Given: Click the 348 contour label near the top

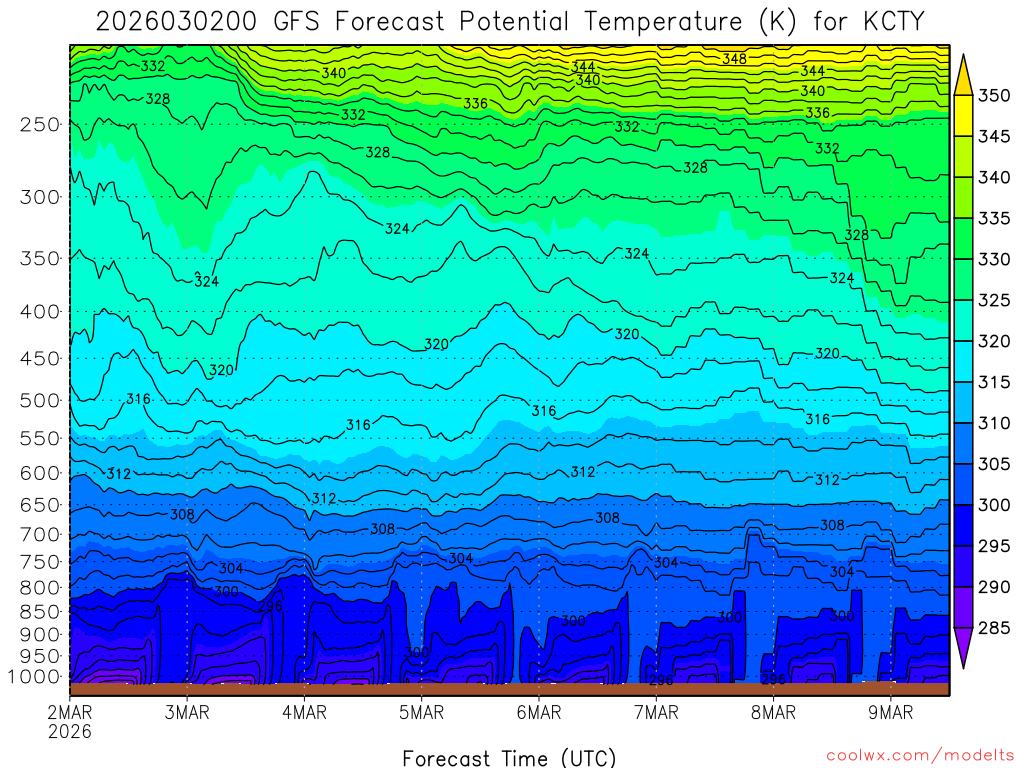Looking at the screenshot, I should click(x=734, y=59).
